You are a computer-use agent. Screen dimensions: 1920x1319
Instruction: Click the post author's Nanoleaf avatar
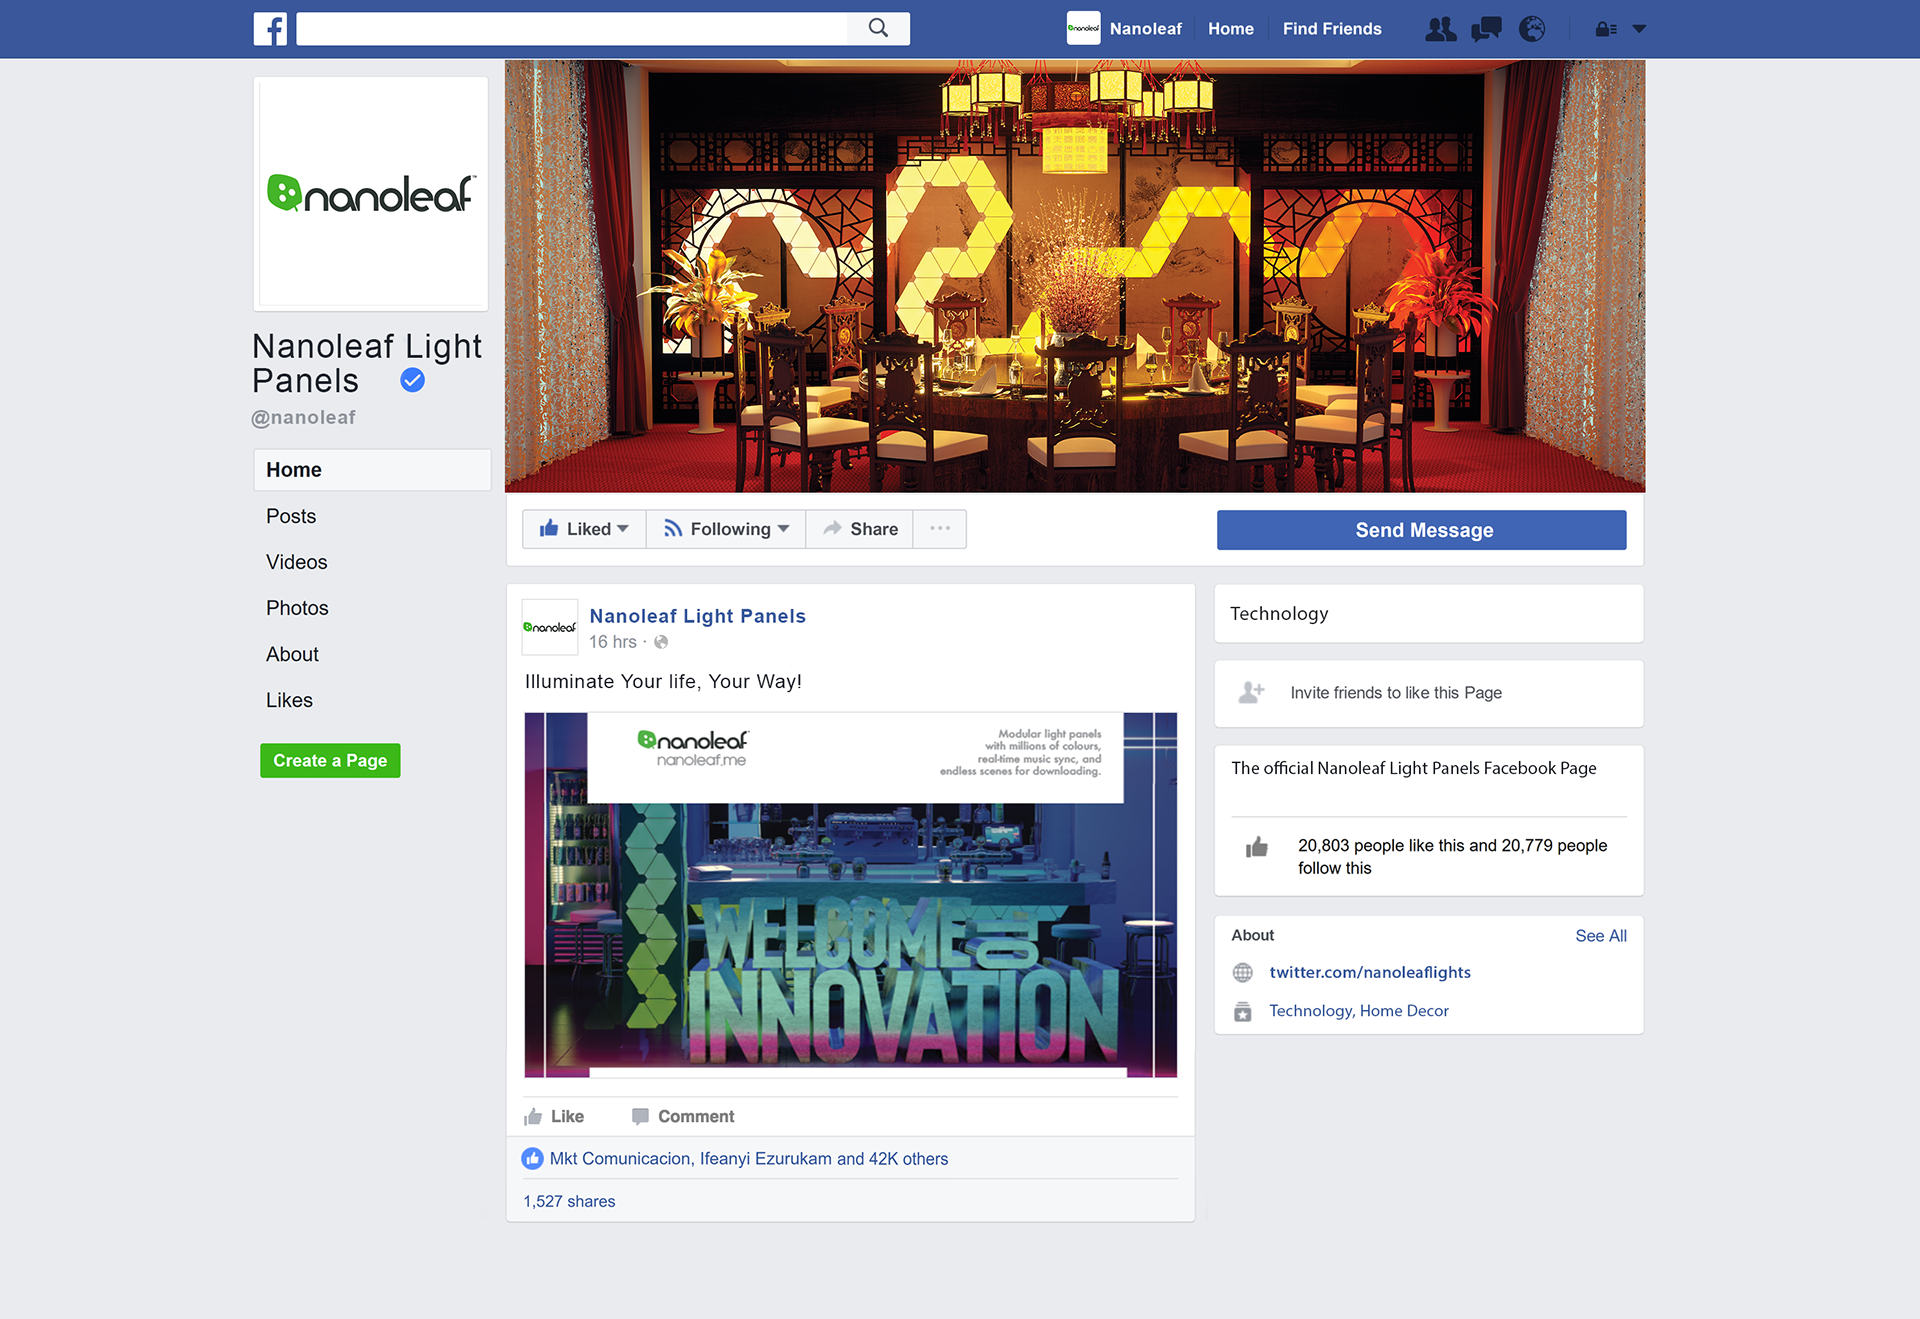coord(550,627)
